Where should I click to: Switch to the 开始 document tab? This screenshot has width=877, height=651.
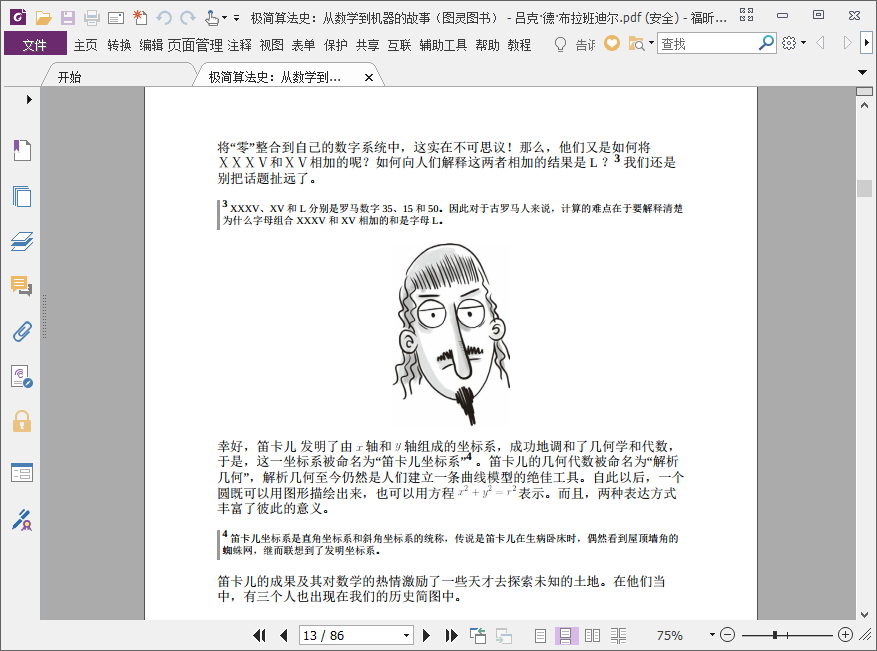[119, 77]
